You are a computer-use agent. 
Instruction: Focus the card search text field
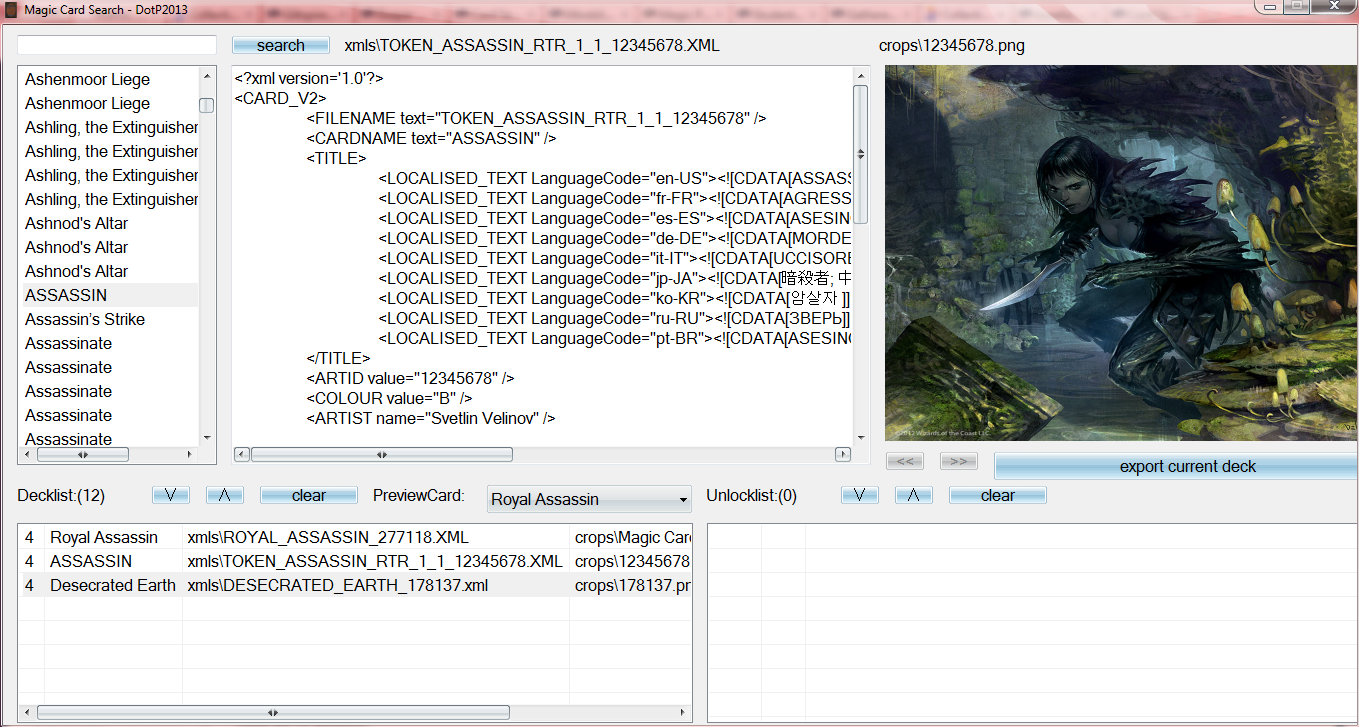pyautogui.click(x=117, y=45)
